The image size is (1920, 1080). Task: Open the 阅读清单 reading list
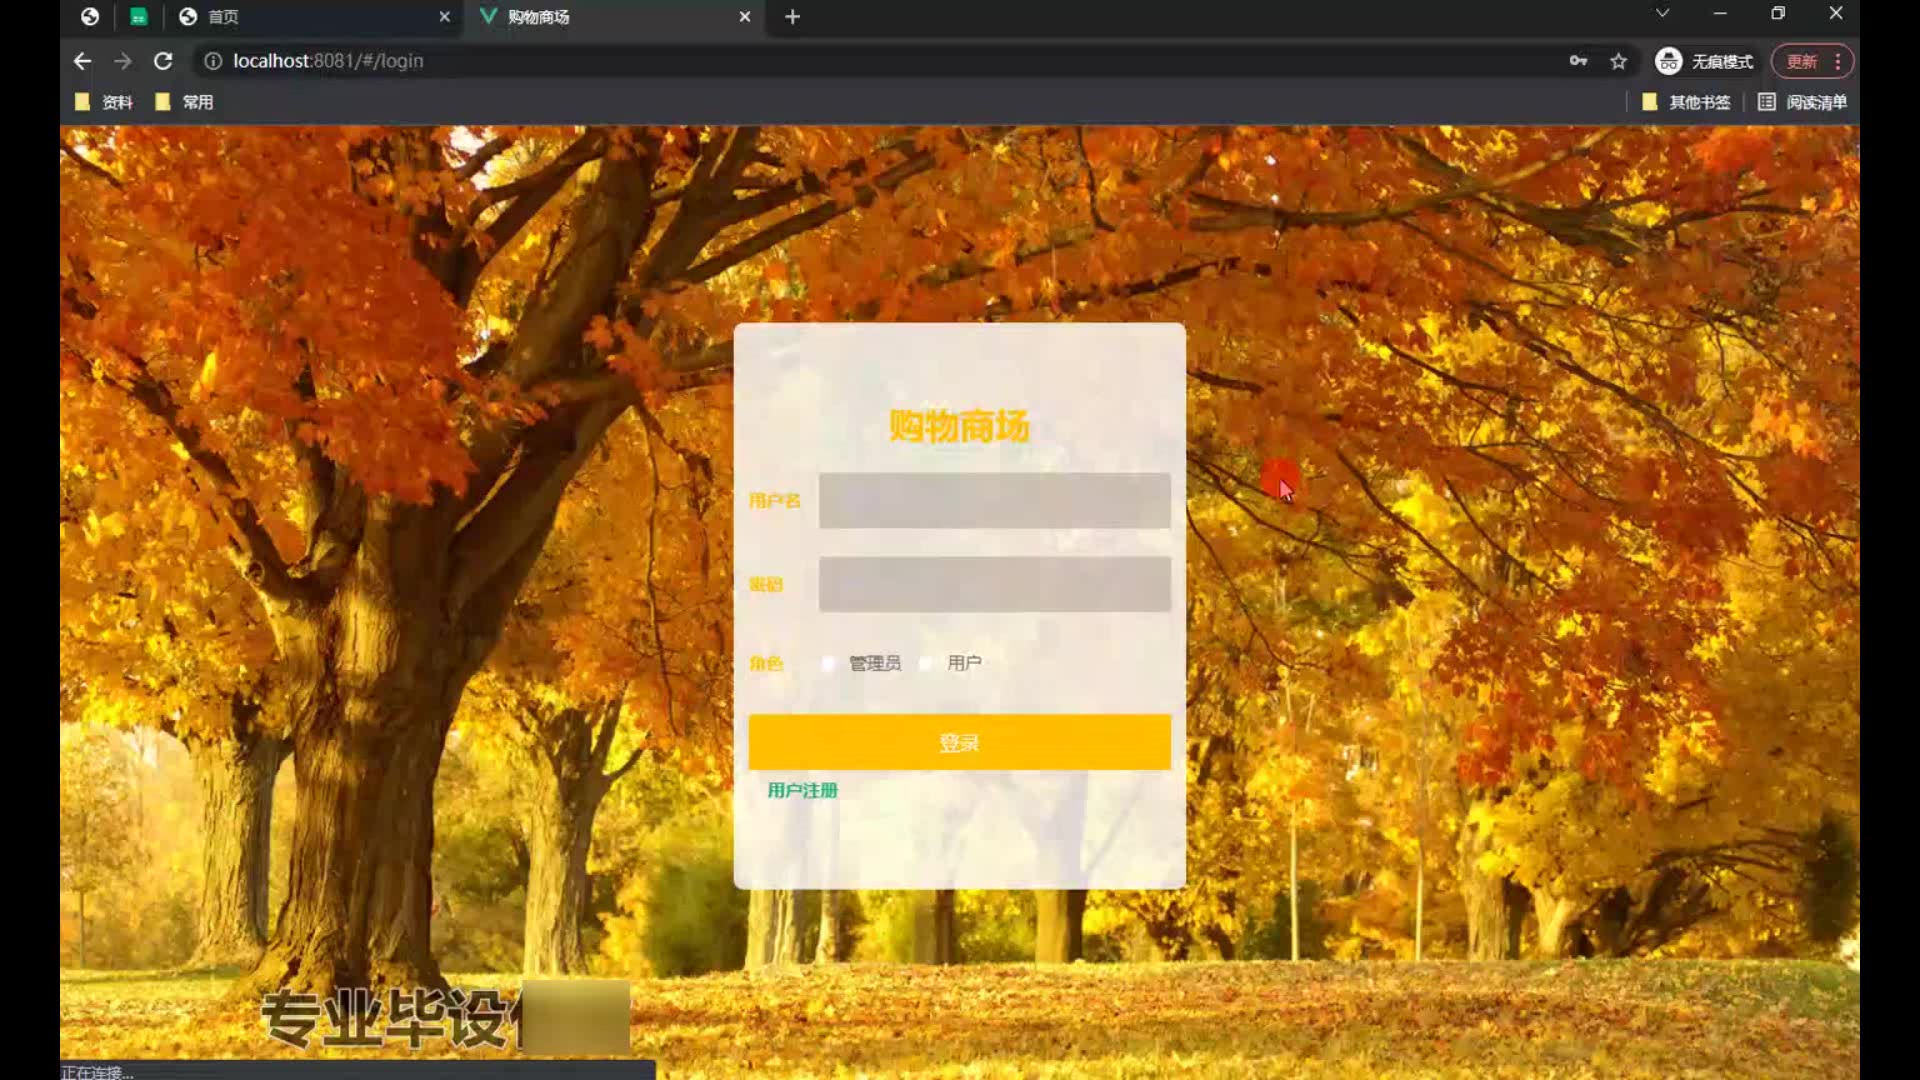[1803, 102]
